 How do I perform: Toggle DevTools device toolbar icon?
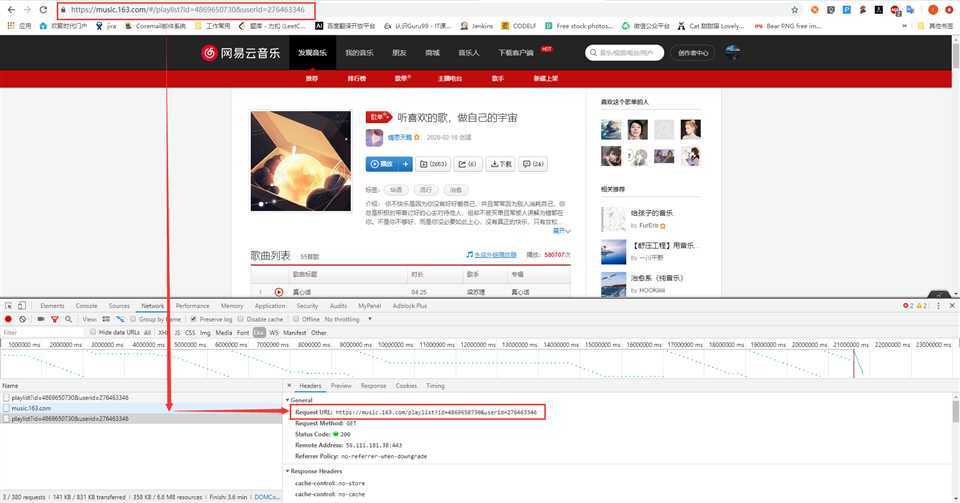(21, 306)
